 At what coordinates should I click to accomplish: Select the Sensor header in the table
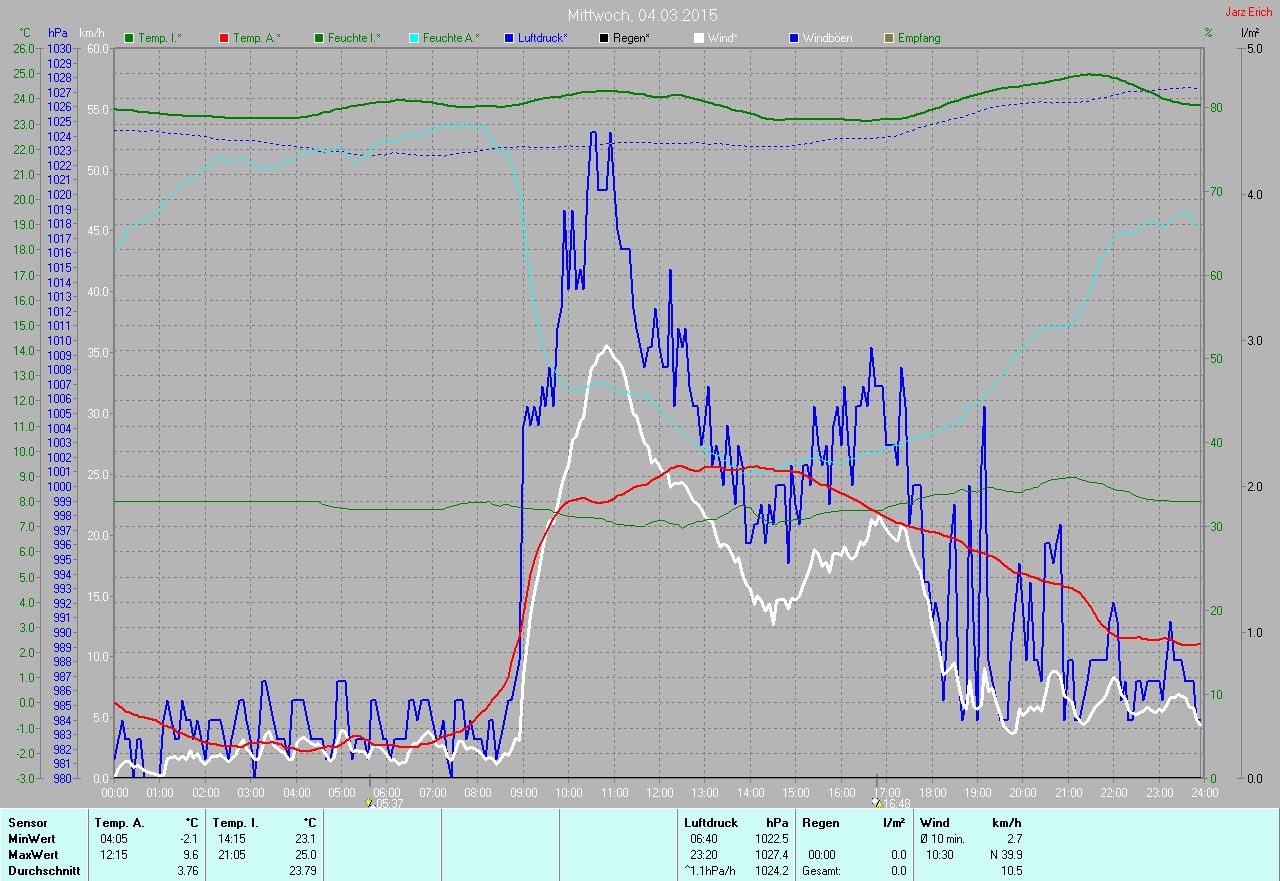click(x=27, y=822)
